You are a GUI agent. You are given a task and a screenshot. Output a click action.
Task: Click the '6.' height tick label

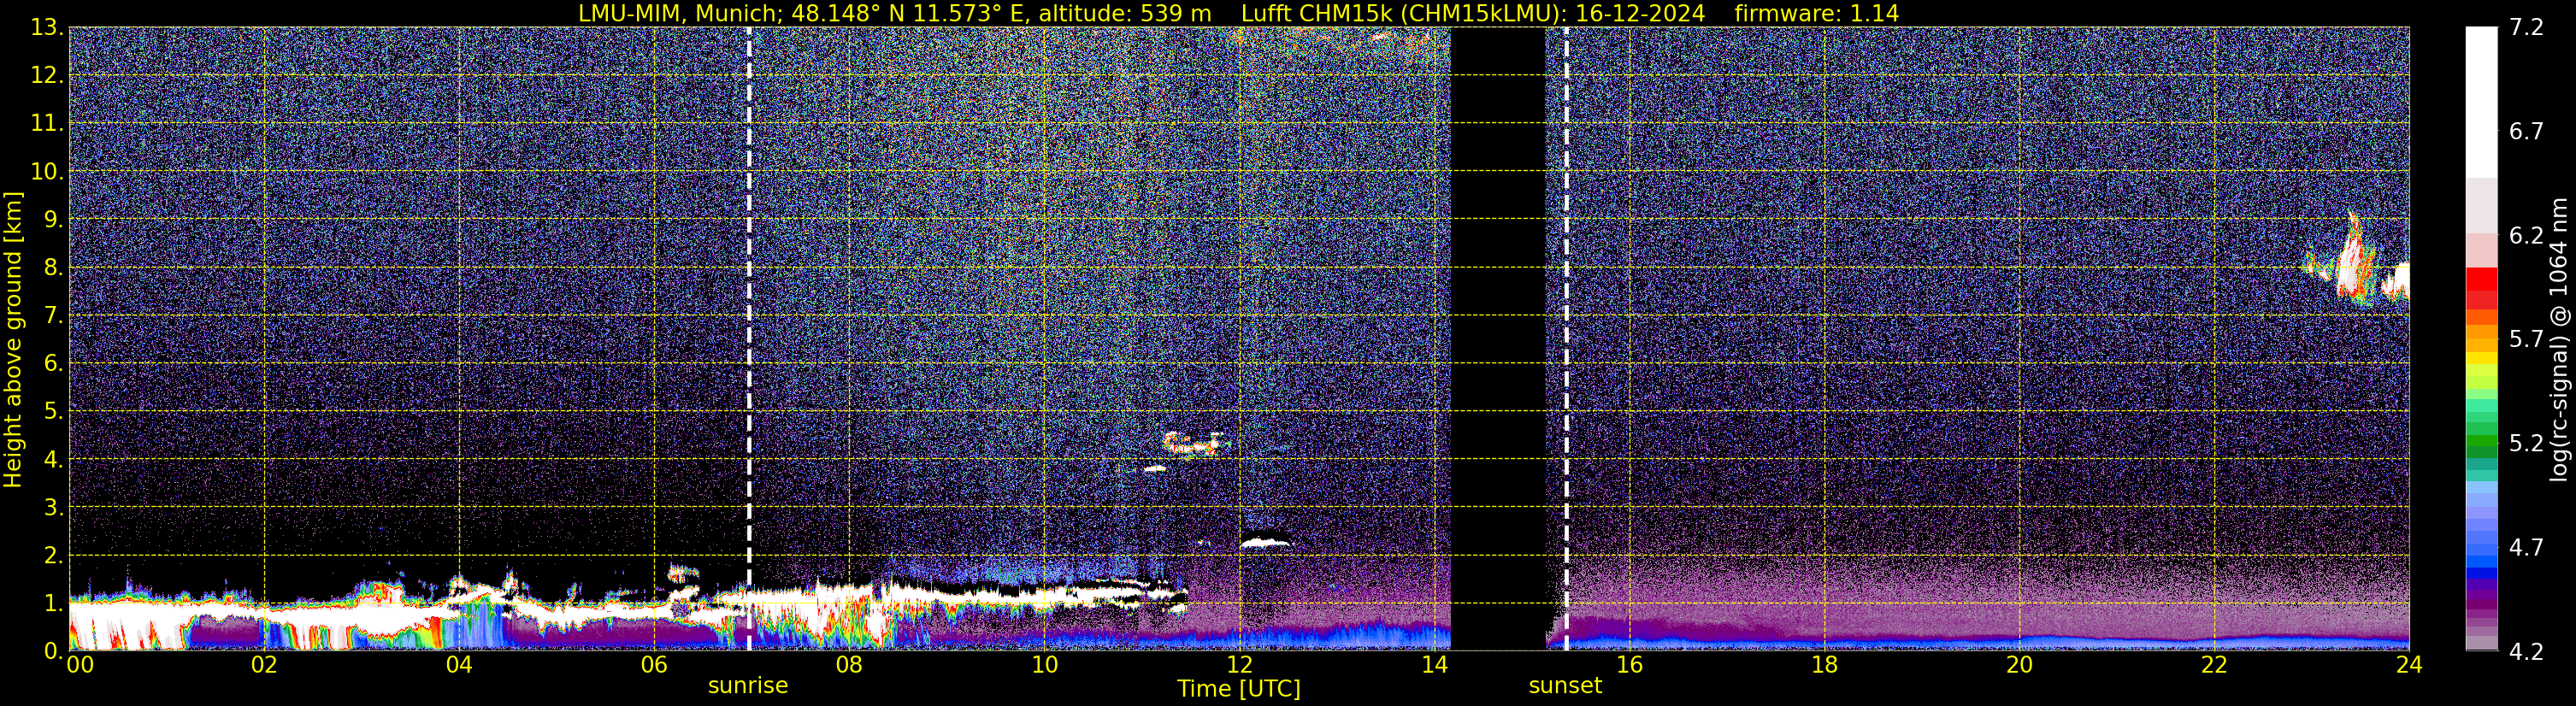pos(54,364)
